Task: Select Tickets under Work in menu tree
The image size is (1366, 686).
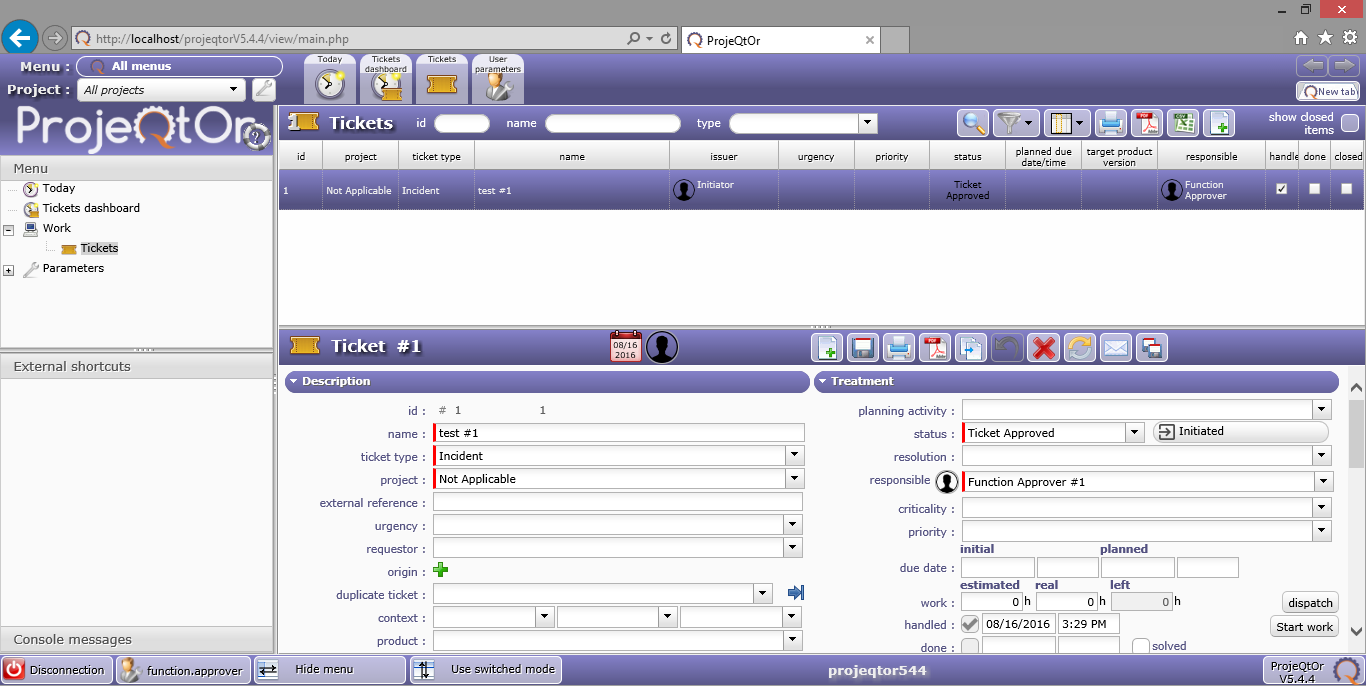Action: click(99, 248)
